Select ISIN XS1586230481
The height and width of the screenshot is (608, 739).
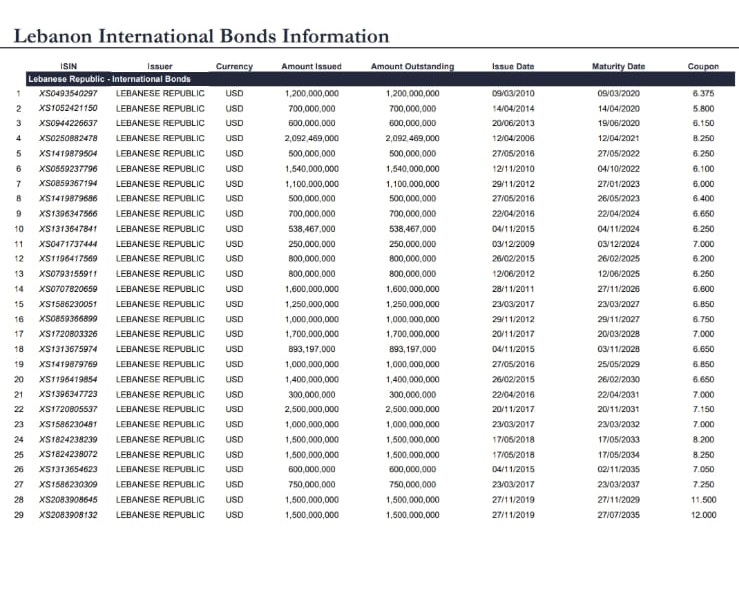pyautogui.click(x=68, y=424)
